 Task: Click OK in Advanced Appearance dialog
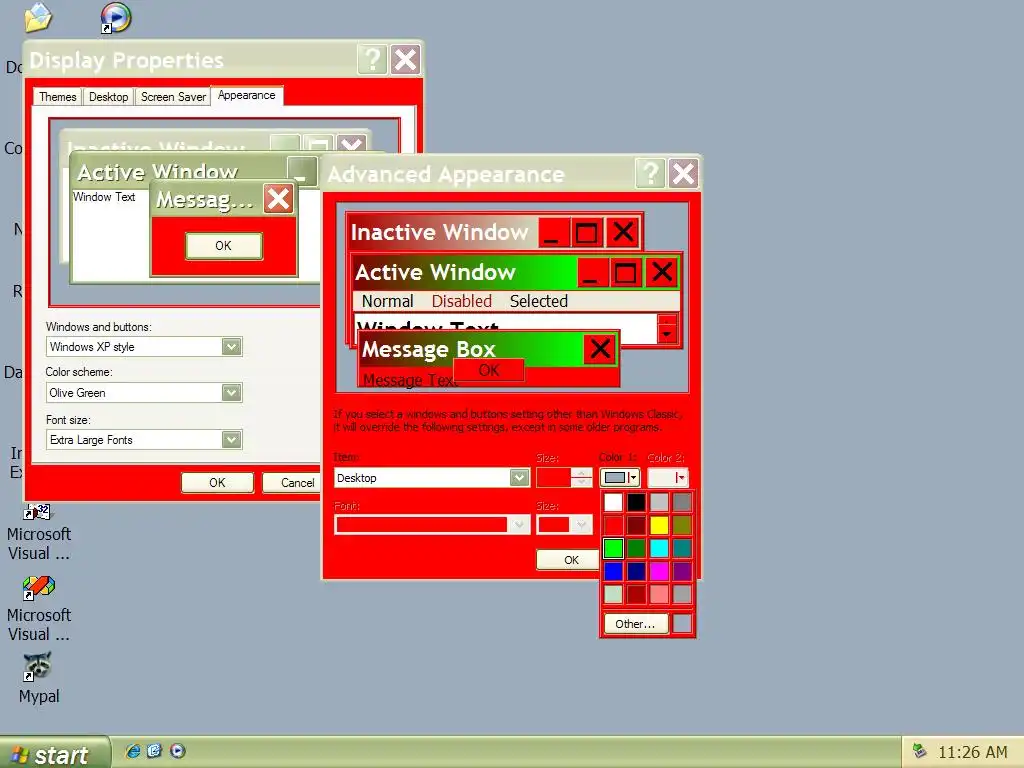click(568, 560)
